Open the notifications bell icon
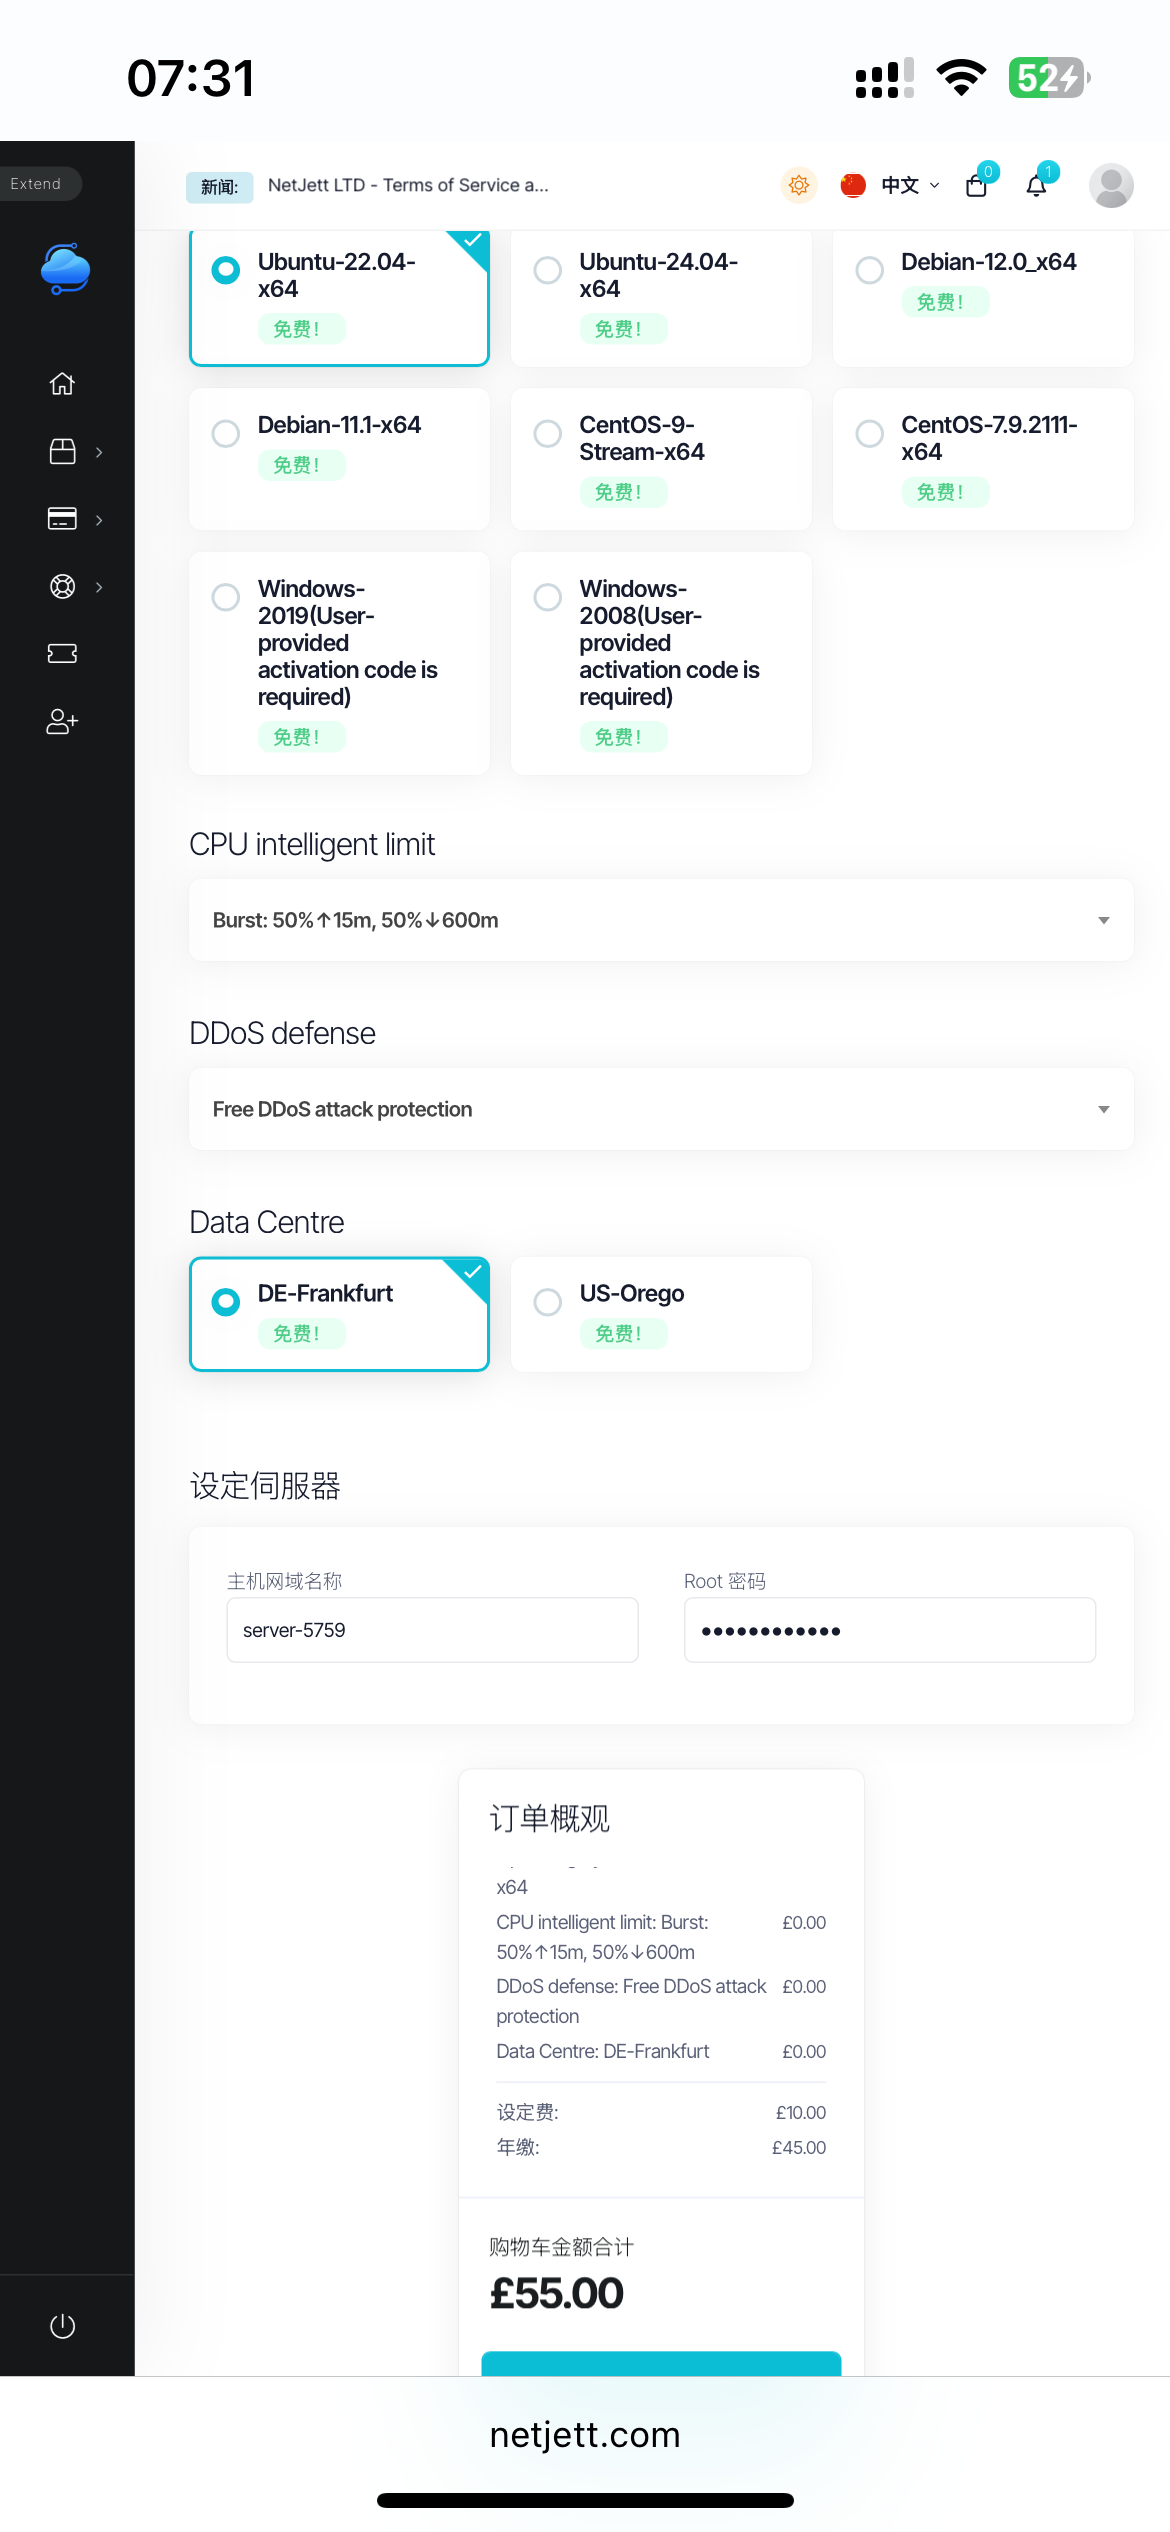Viewport: 1170px width, 2532px height. pyautogui.click(x=1037, y=185)
